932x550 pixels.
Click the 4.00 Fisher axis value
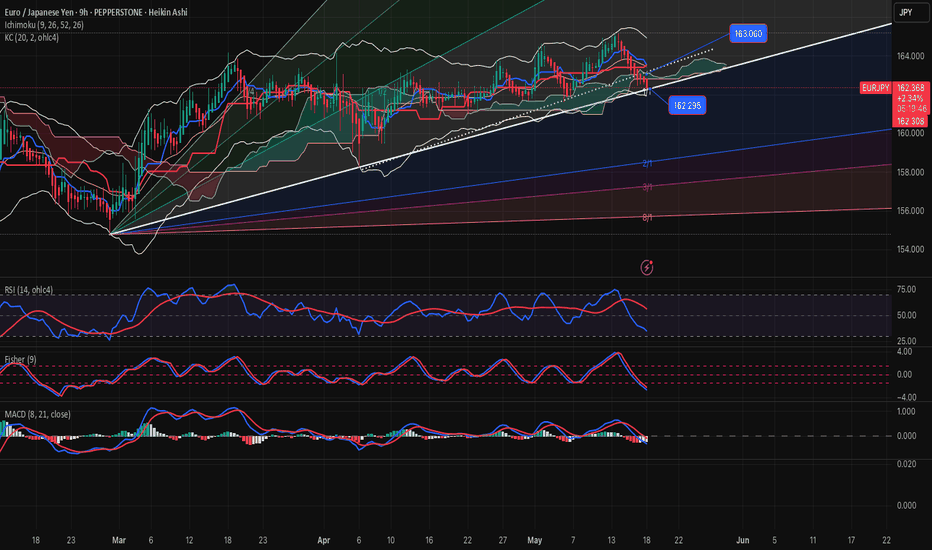coord(904,352)
